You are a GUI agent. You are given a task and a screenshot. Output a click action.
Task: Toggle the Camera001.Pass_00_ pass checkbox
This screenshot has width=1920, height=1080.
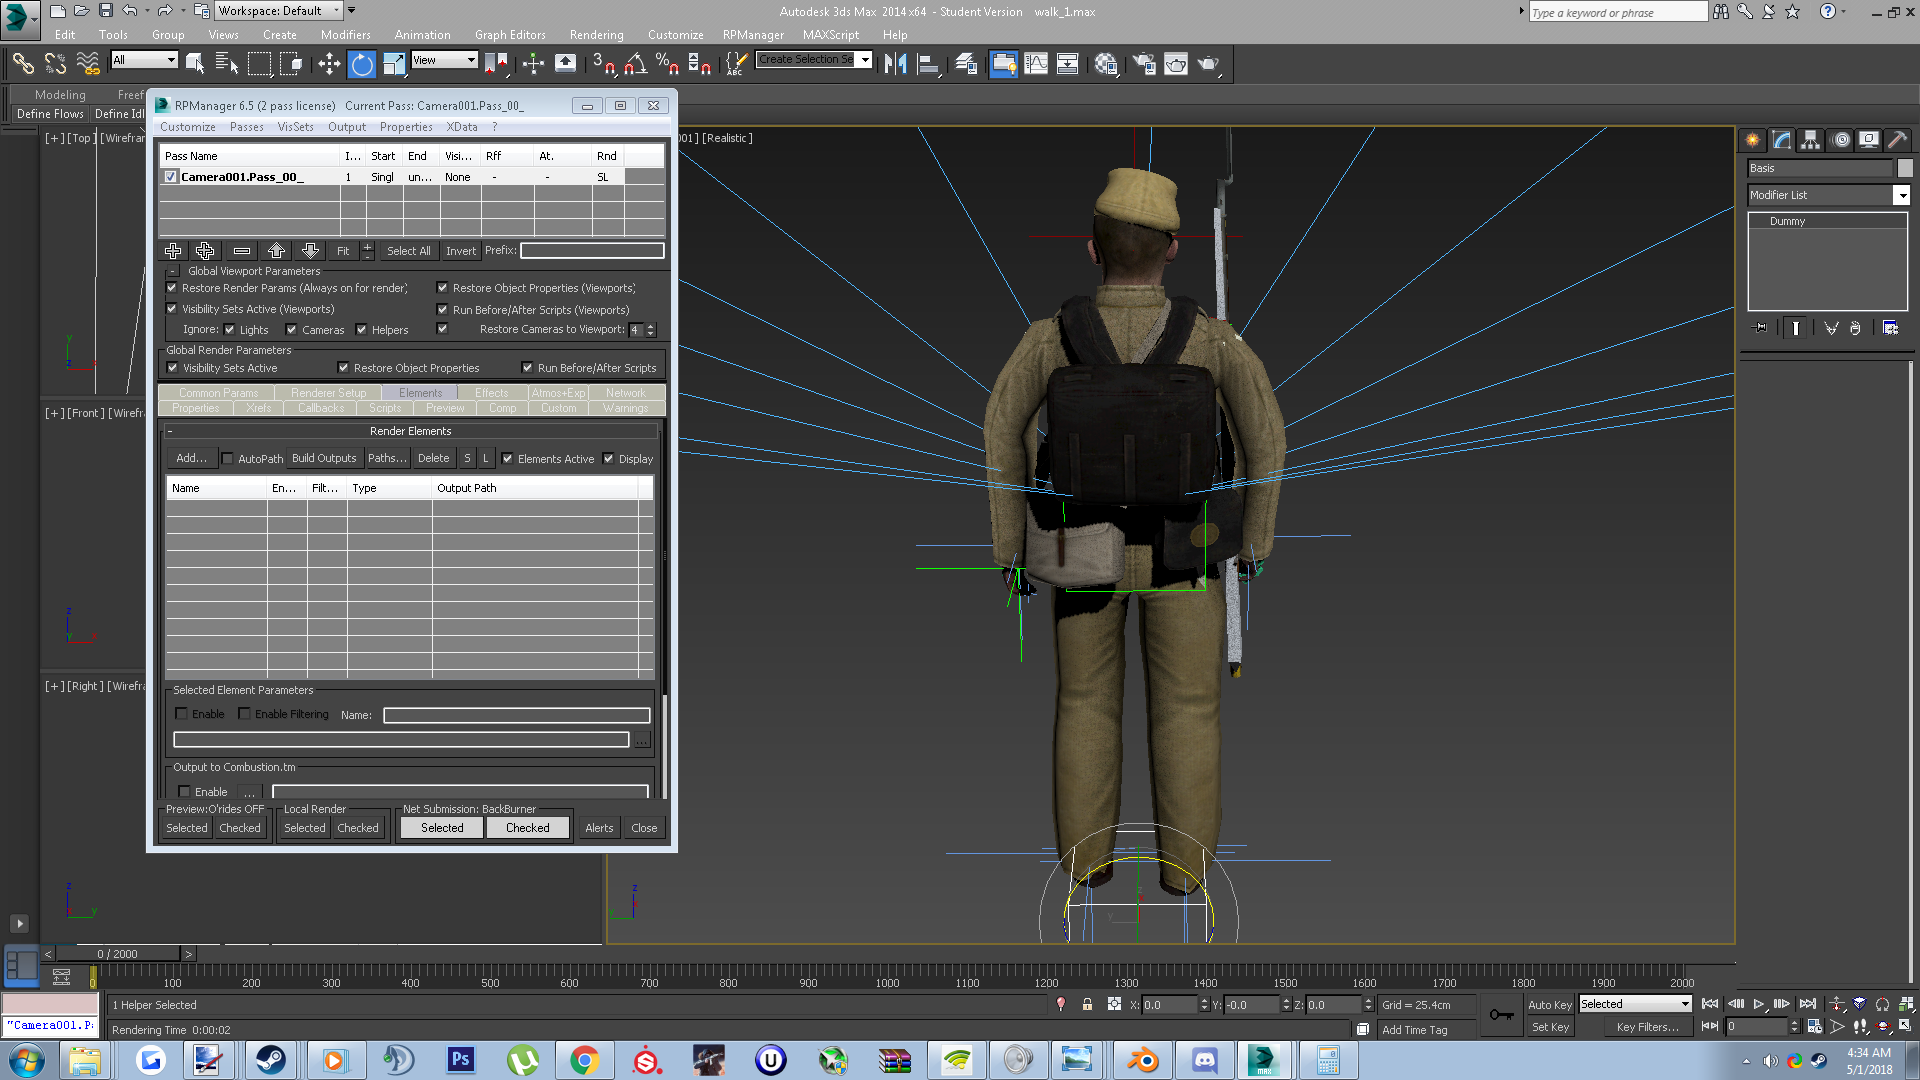click(x=171, y=177)
